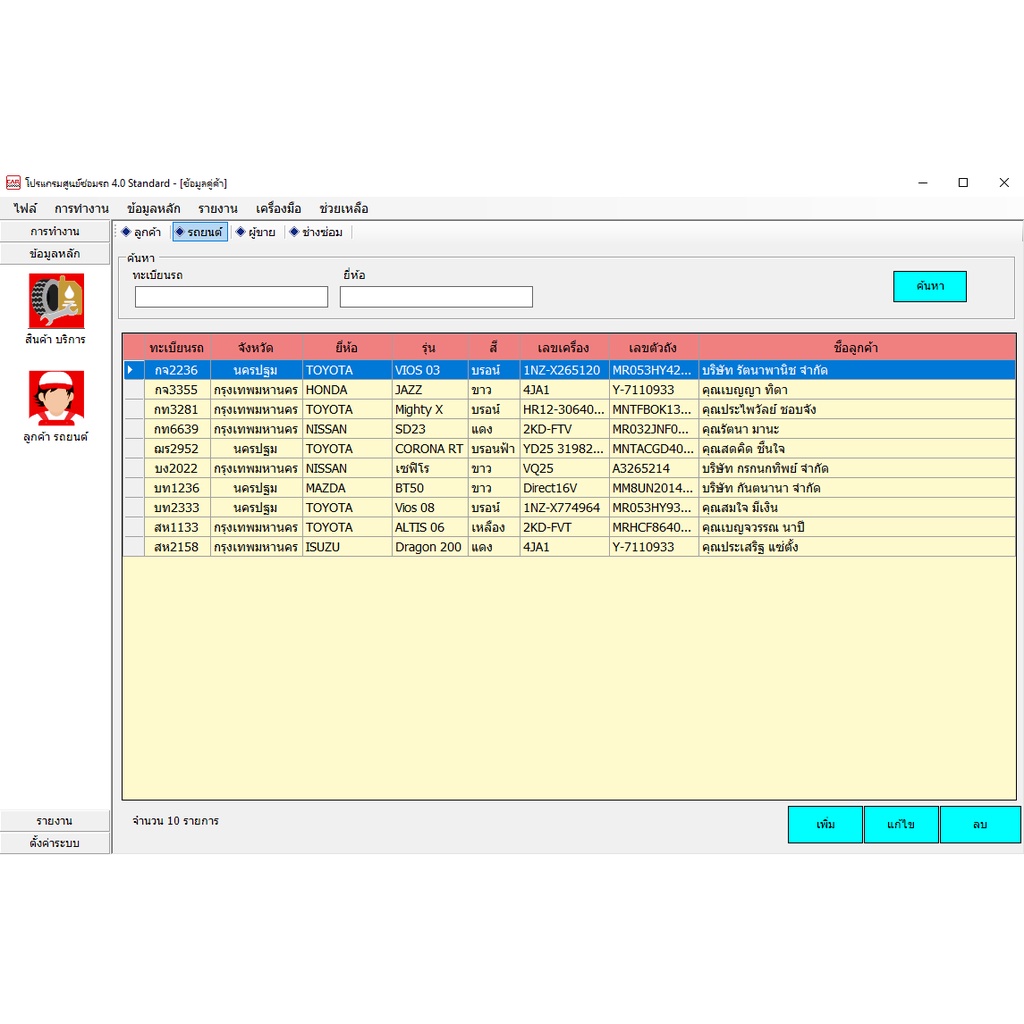Select the HONDA JAZZ row
This screenshot has height=1024, width=1024.
569,390
